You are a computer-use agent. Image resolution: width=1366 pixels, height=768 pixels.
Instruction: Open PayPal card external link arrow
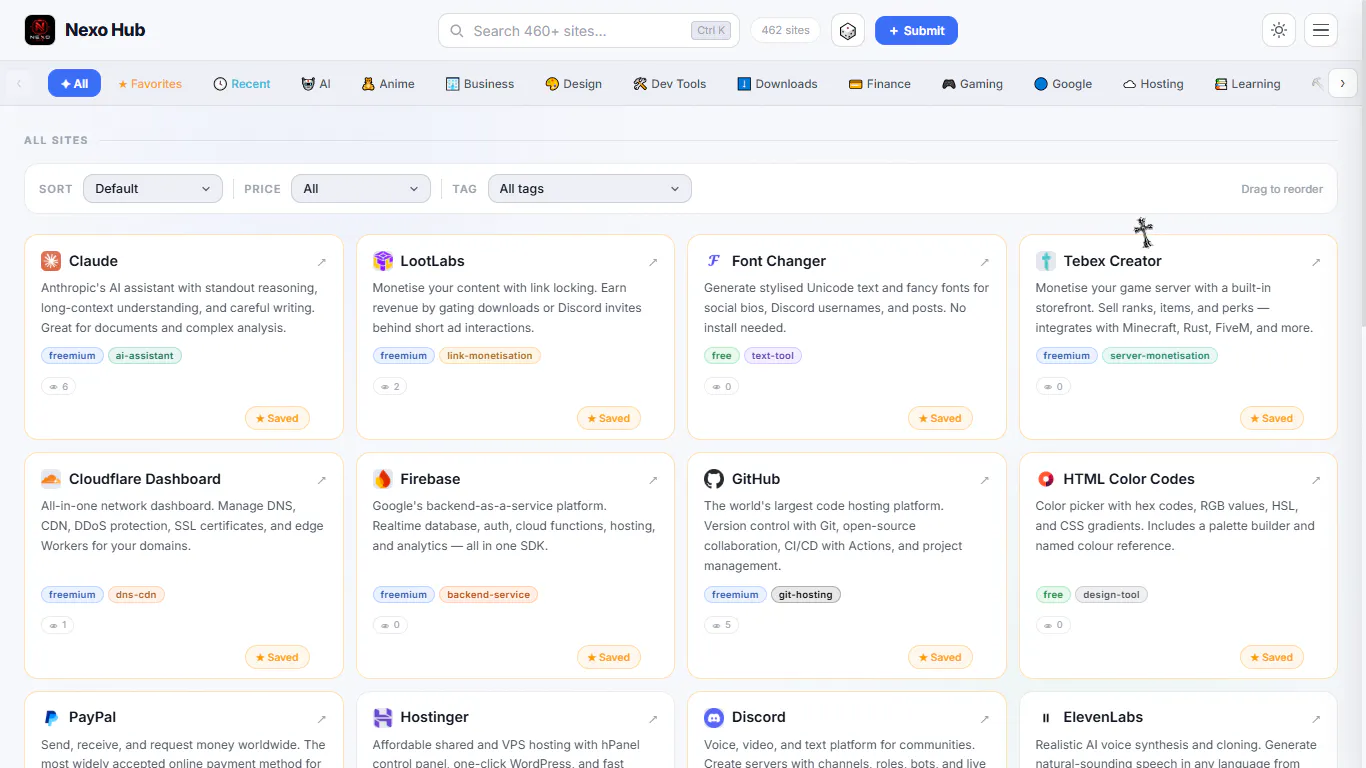[x=322, y=718]
